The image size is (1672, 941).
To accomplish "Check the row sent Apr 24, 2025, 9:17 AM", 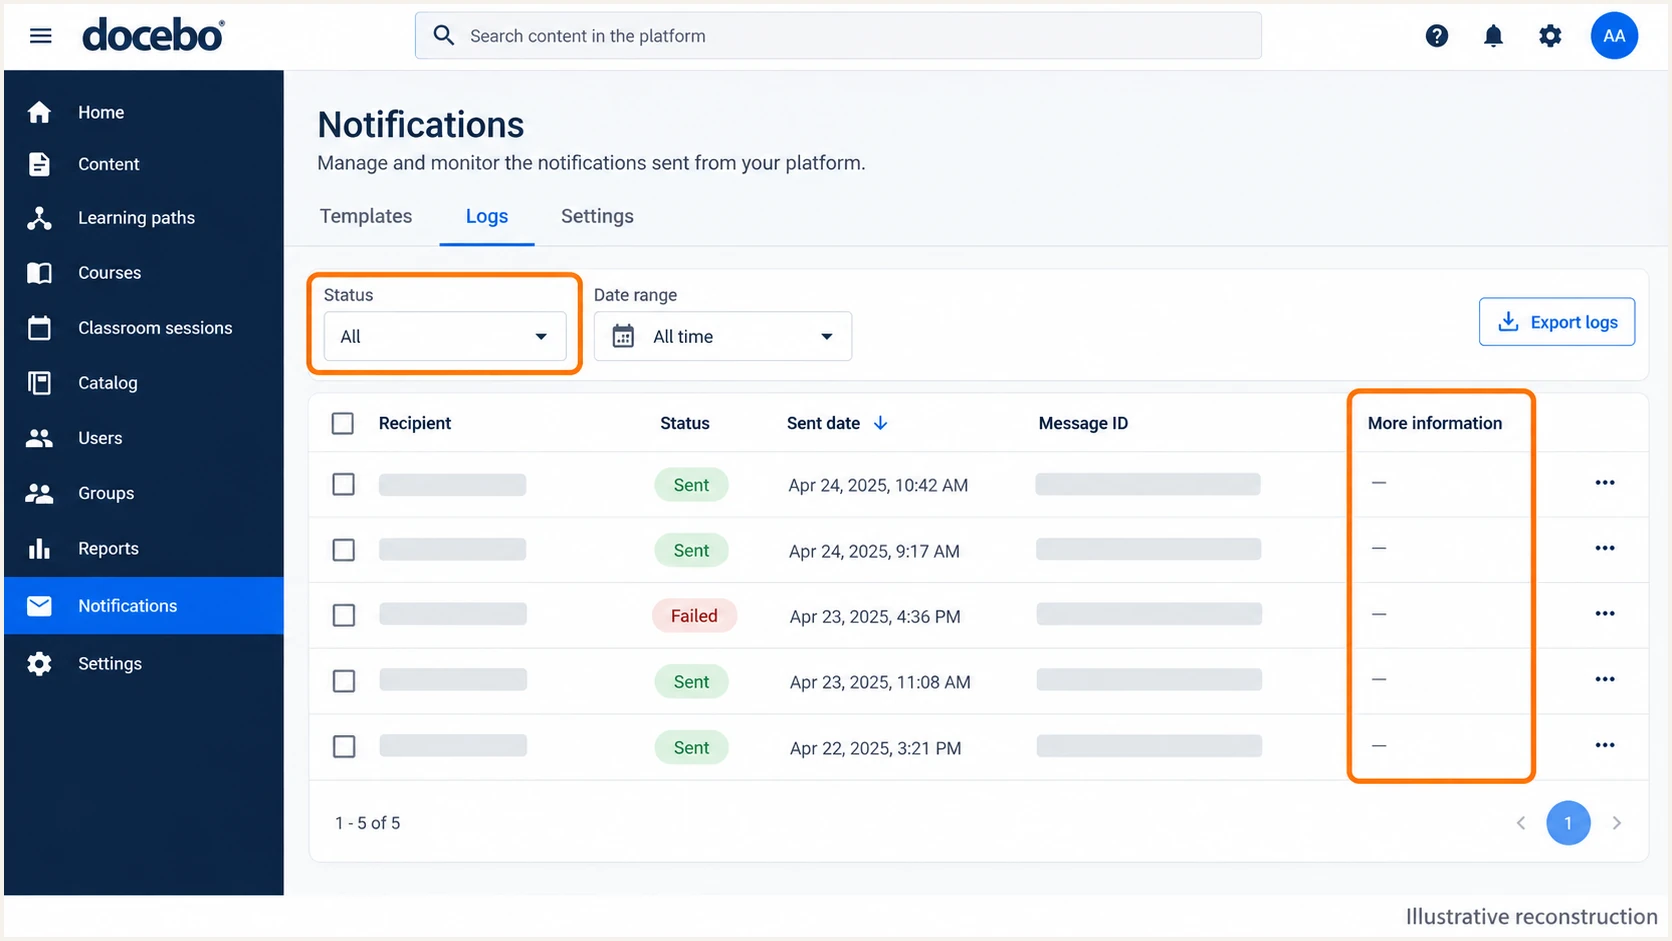I will click(x=343, y=550).
